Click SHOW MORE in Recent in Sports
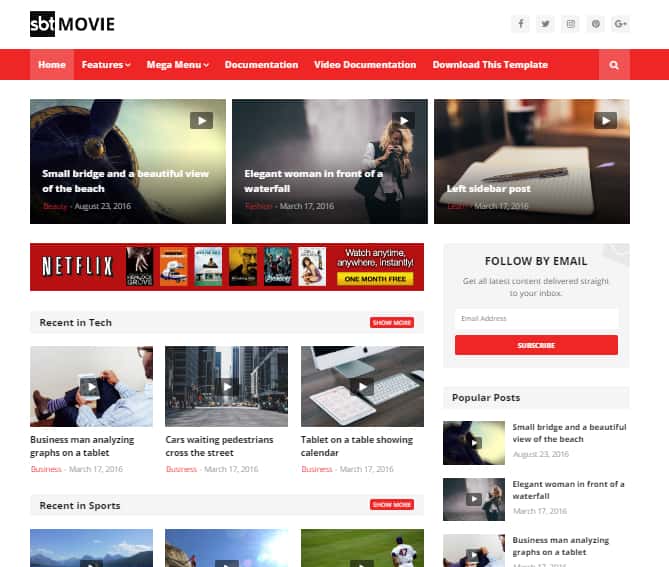Image resolution: width=669 pixels, height=567 pixels. (x=392, y=505)
